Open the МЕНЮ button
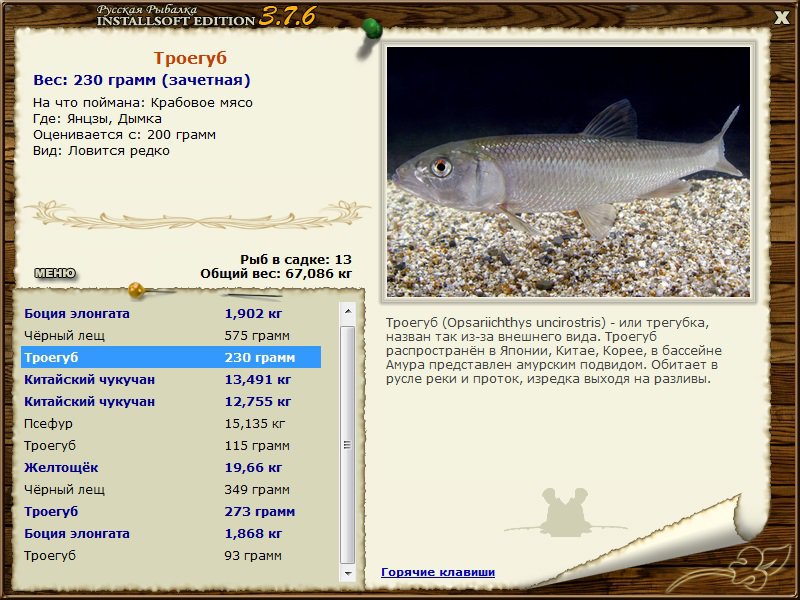 55,273
